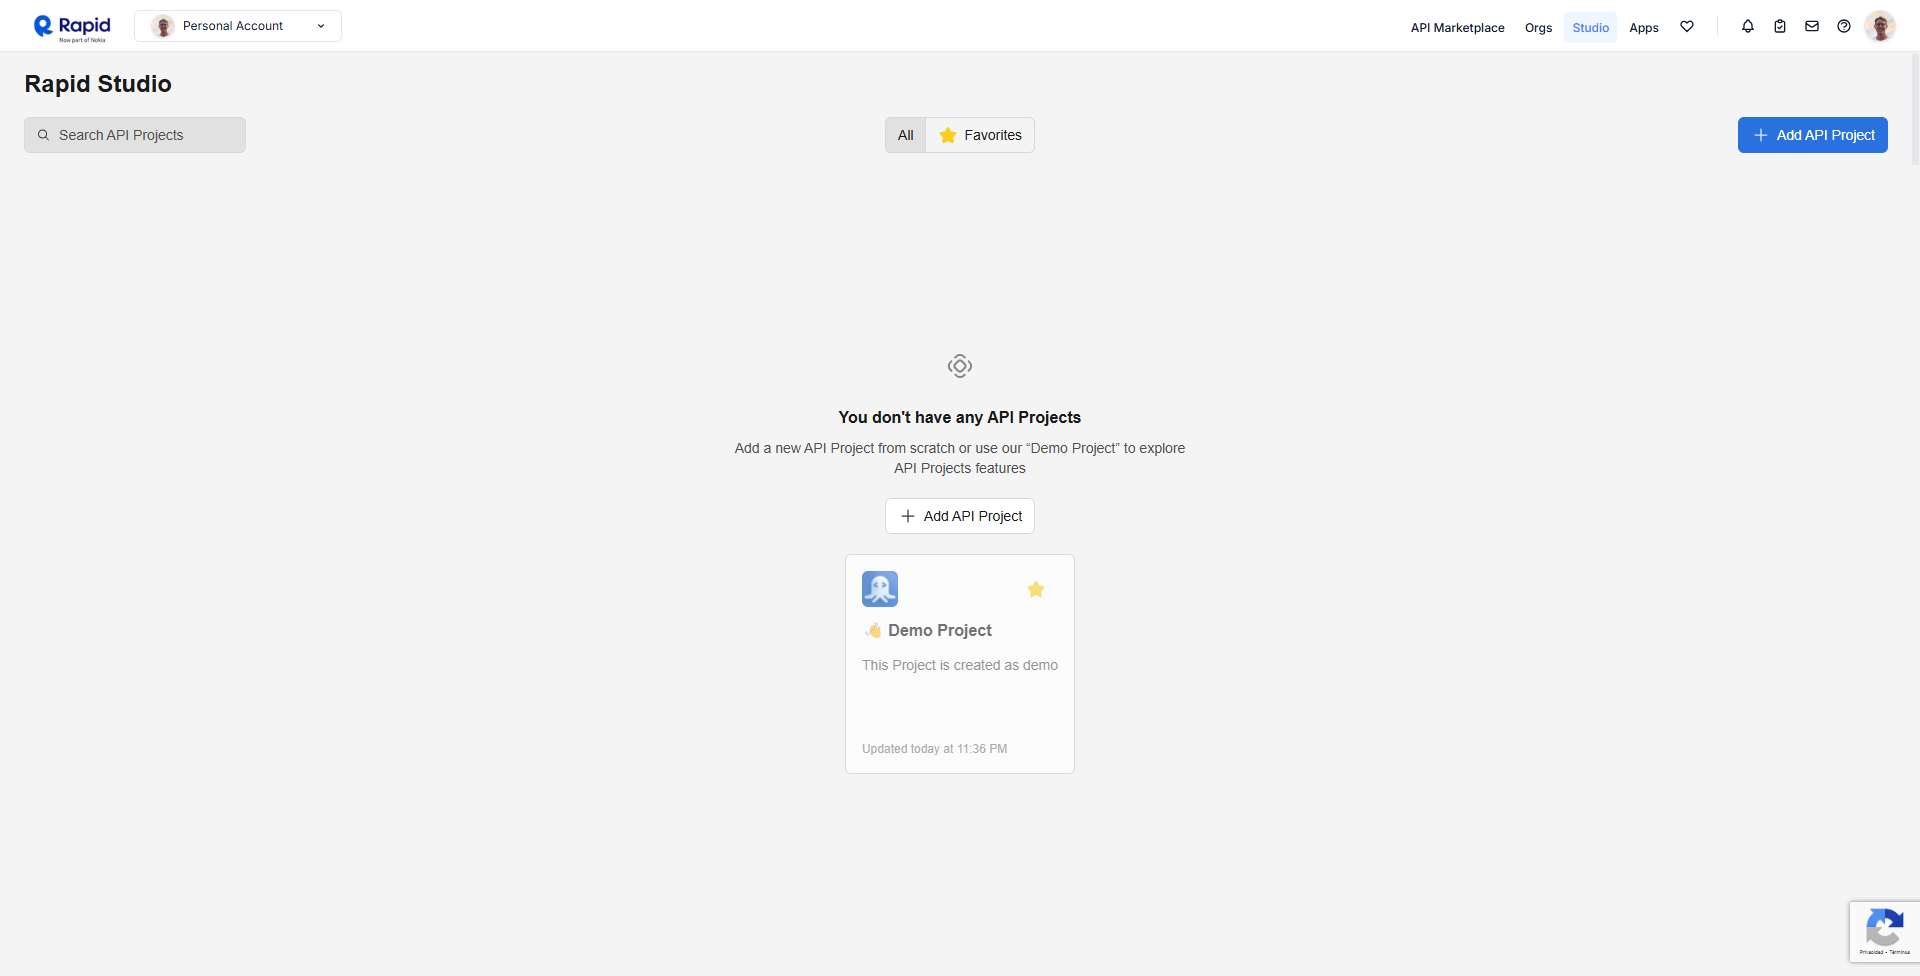Screen dimensions: 1920x976
Task: Open the notifications bell
Action: pos(1748,27)
